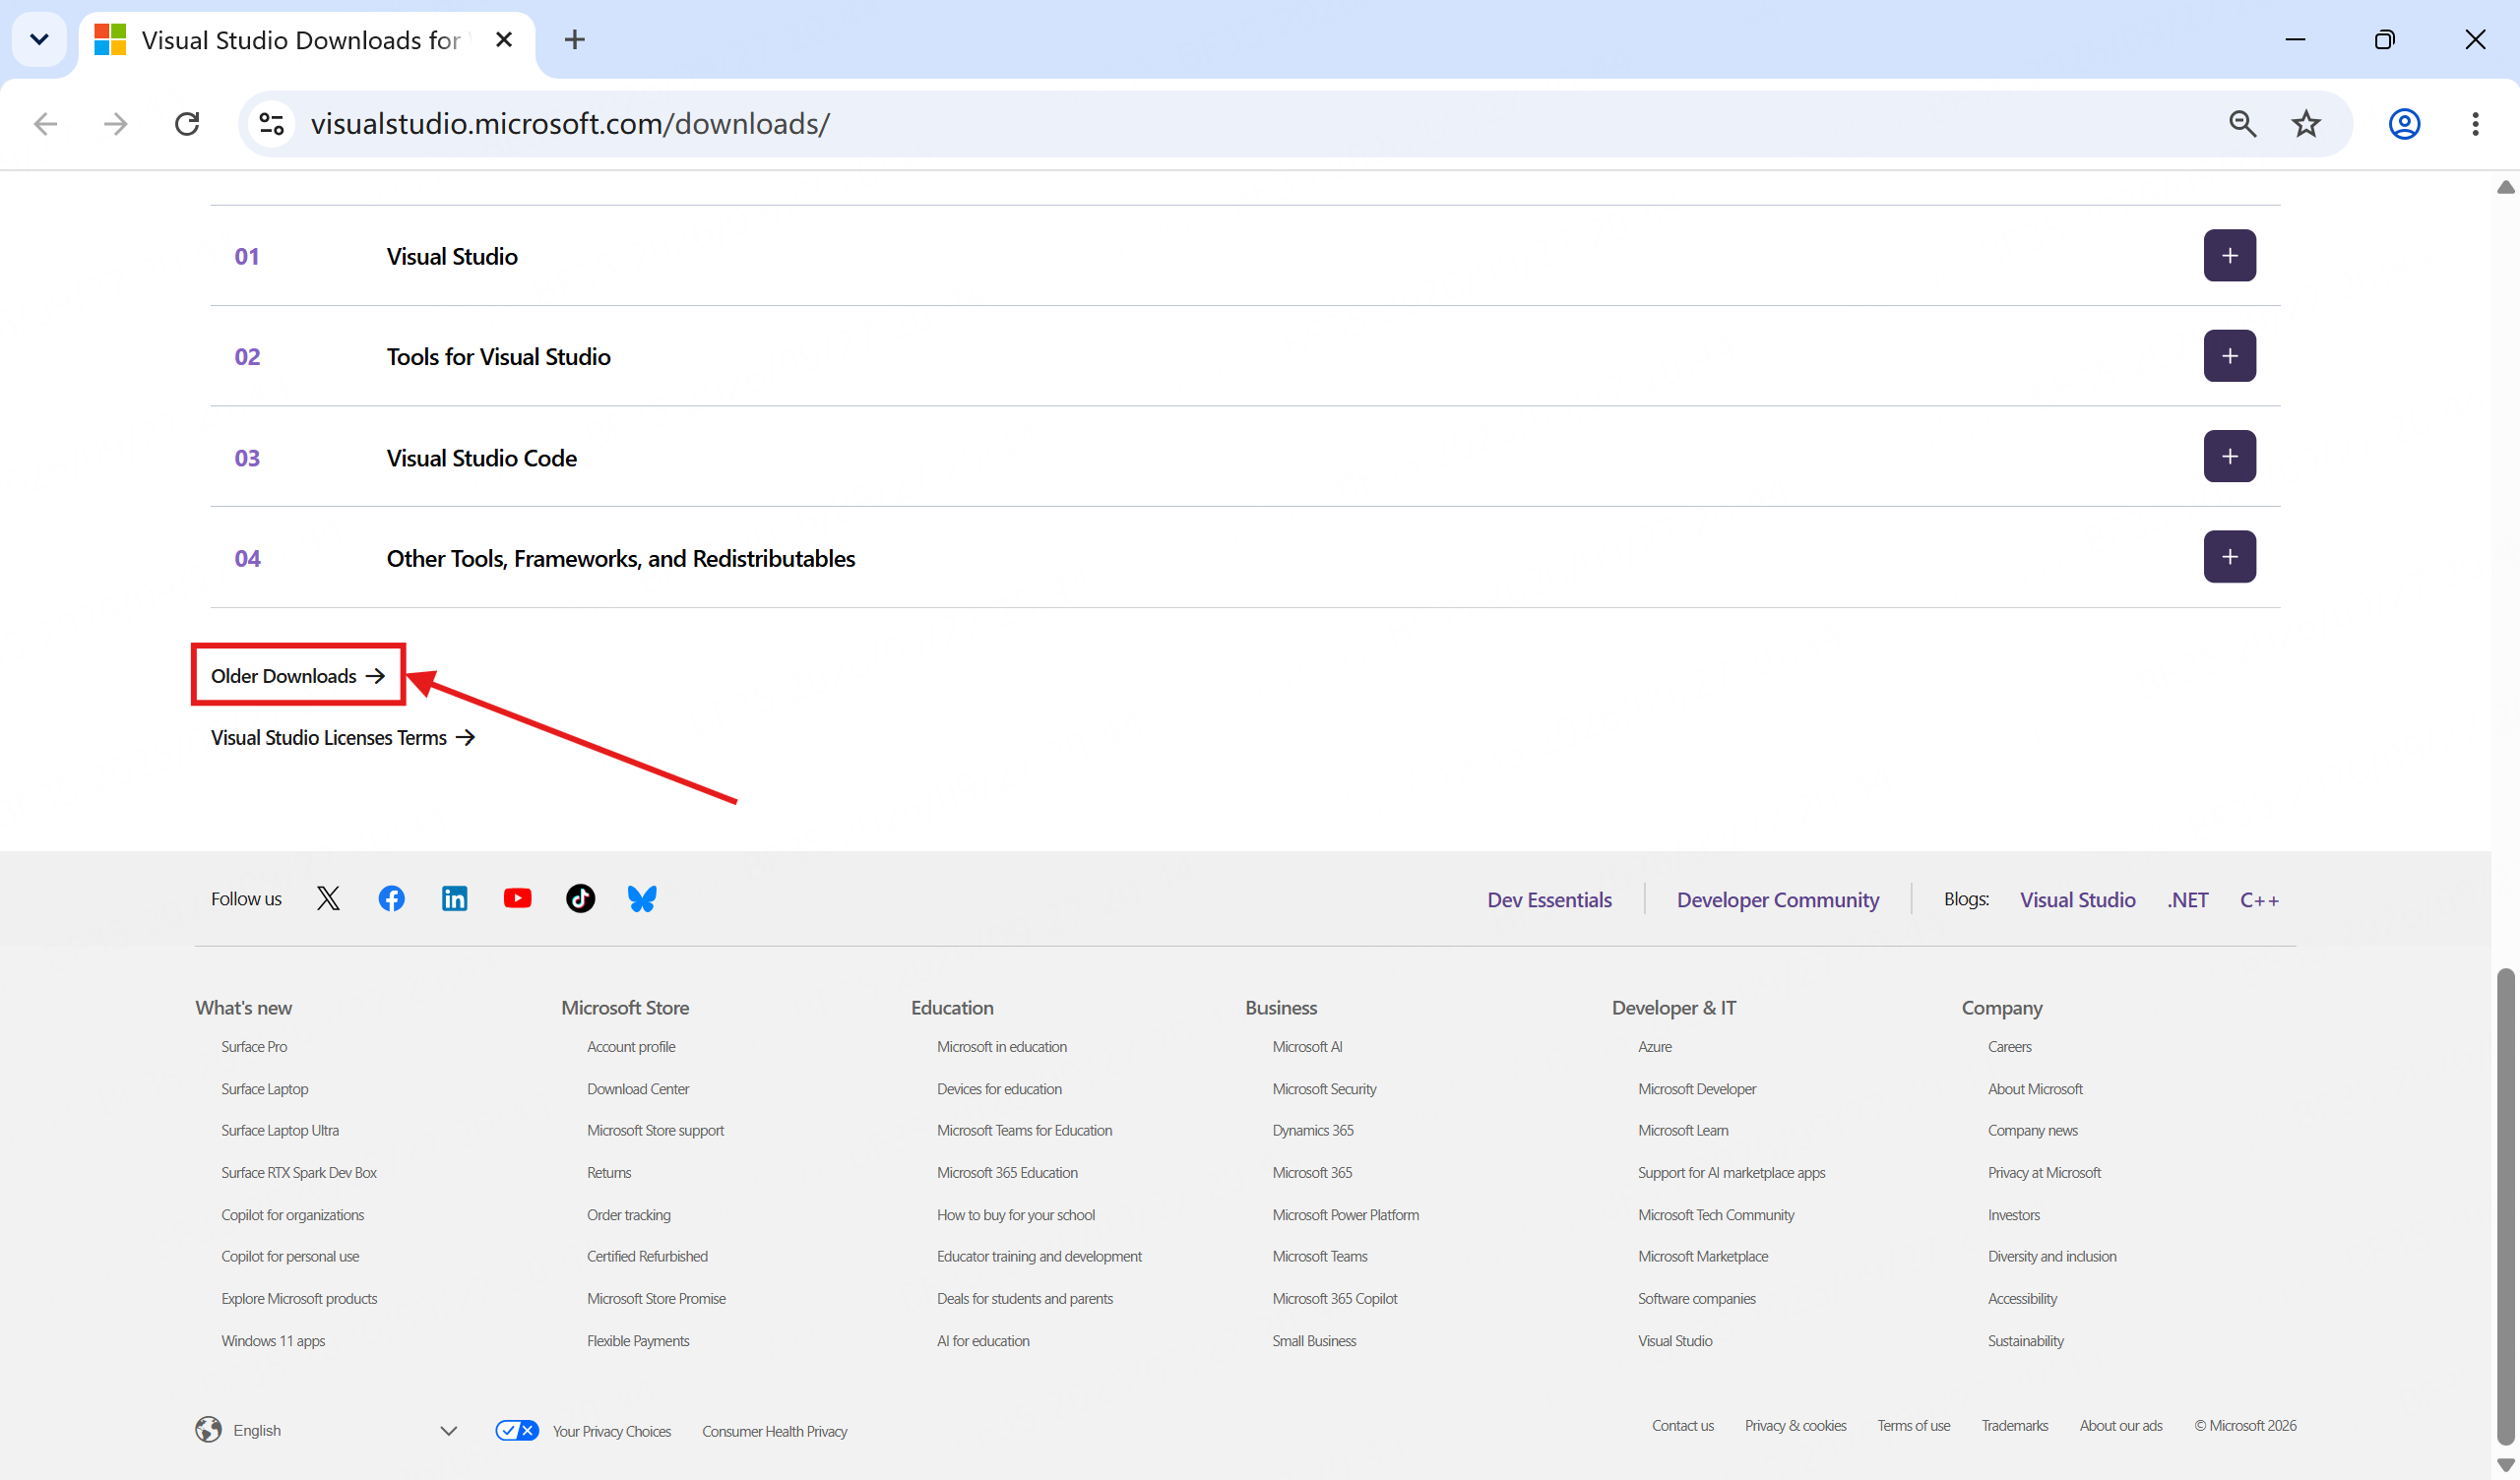Screen dimensions: 2520x1480
Task: Click the scrollbar up arrow
Action: coord(2505,187)
